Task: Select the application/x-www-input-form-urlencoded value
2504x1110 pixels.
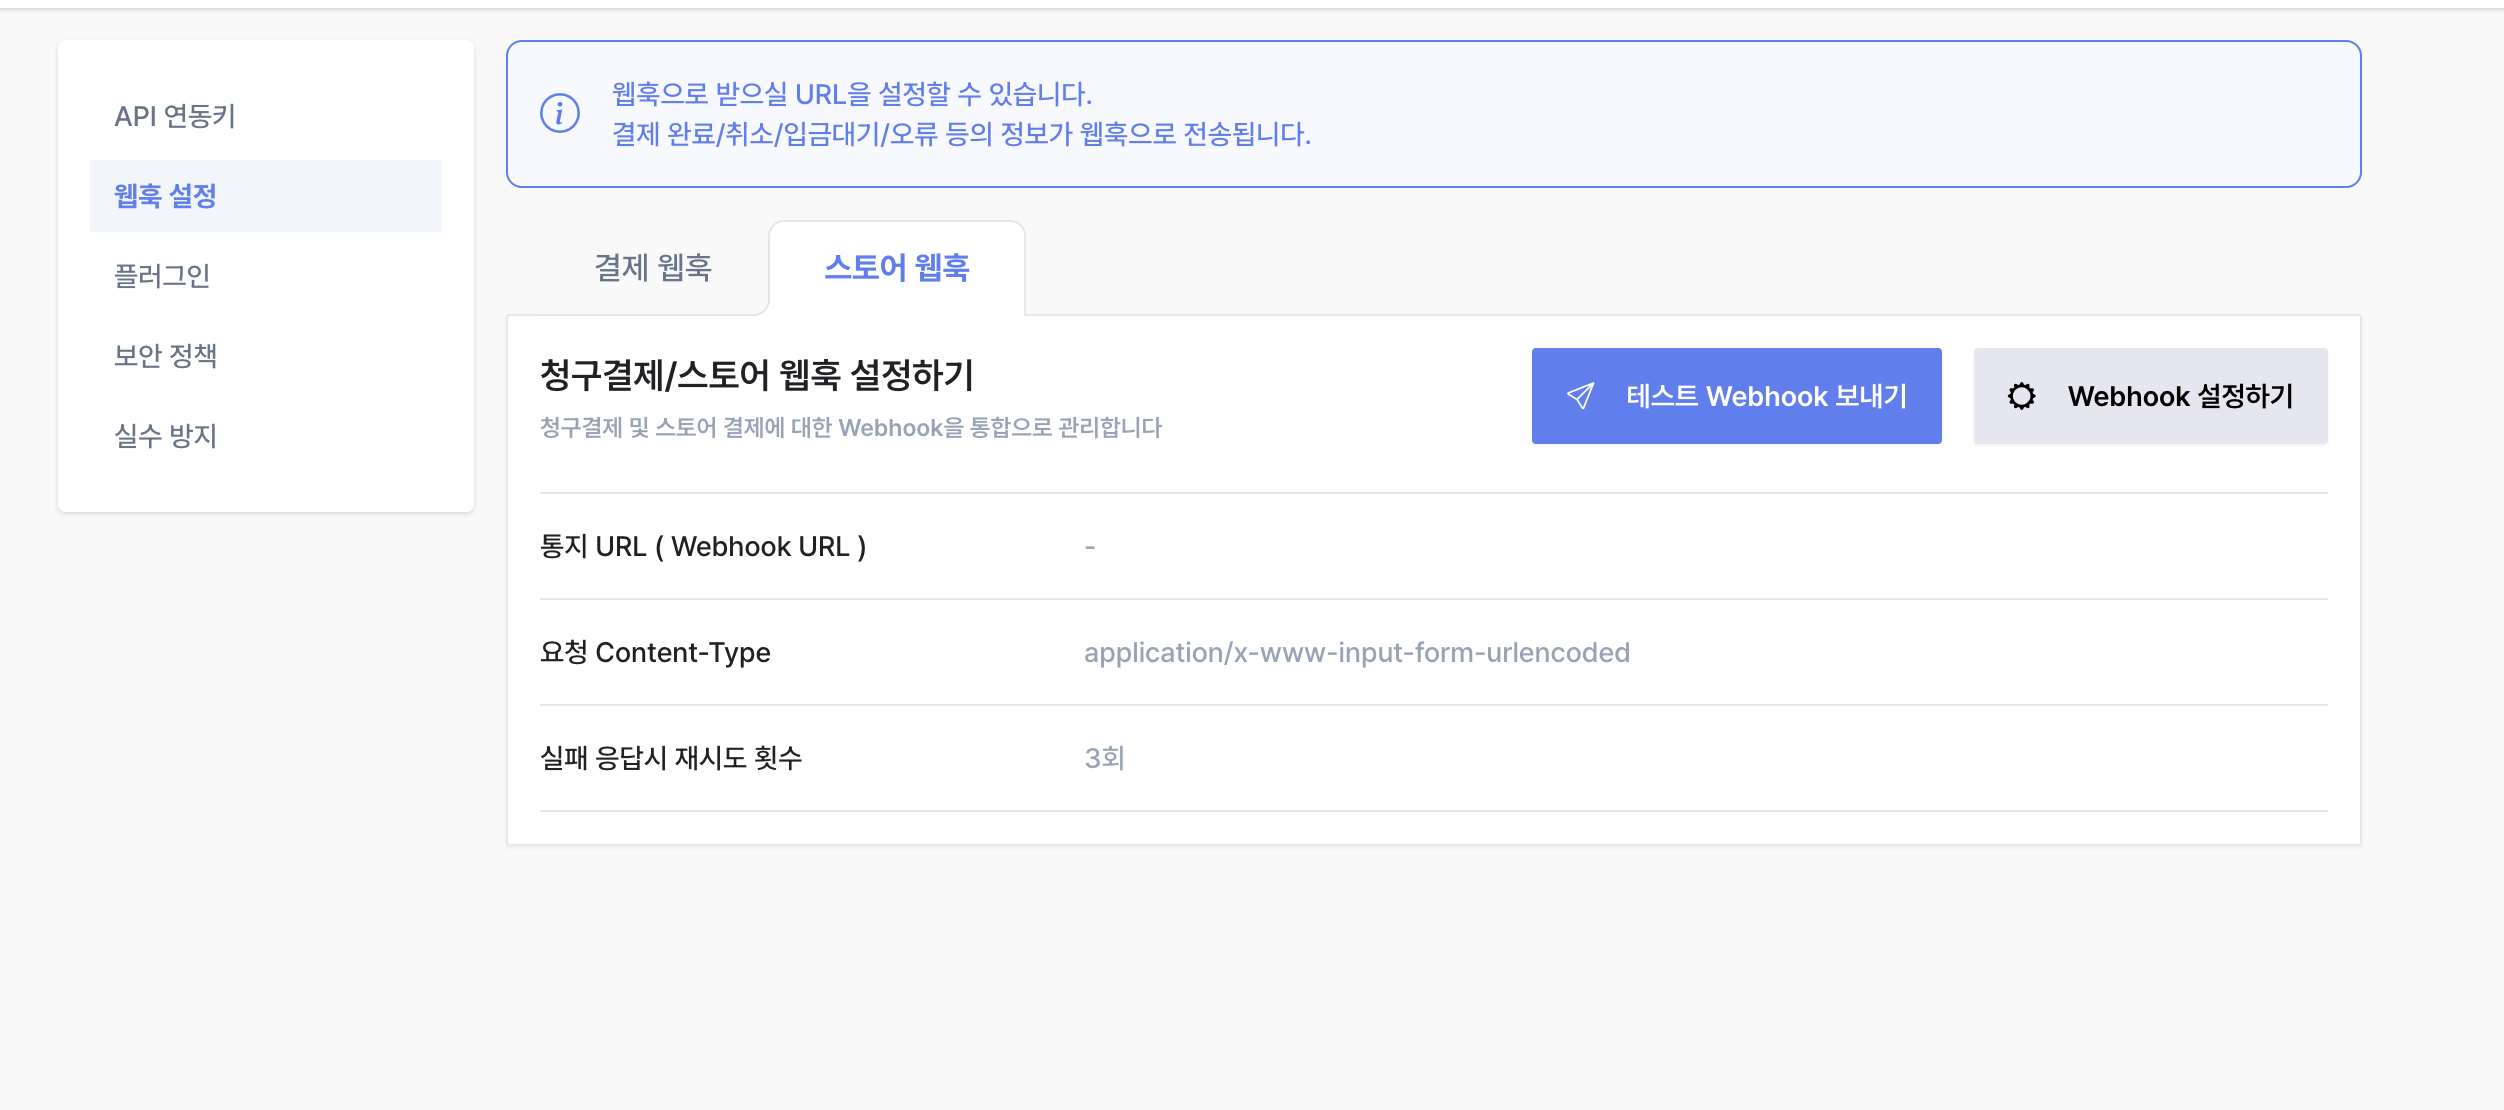Action: click(x=1358, y=652)
